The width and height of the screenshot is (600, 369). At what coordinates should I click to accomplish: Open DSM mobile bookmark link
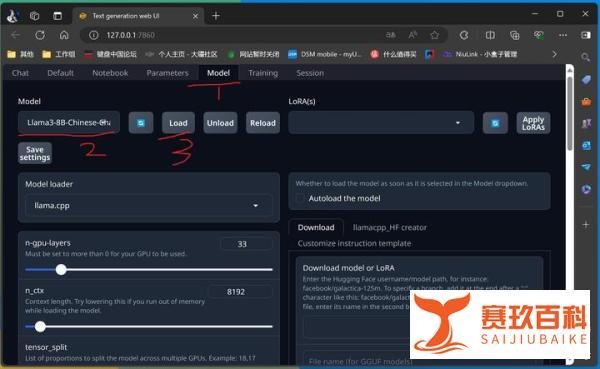point(325,54)
